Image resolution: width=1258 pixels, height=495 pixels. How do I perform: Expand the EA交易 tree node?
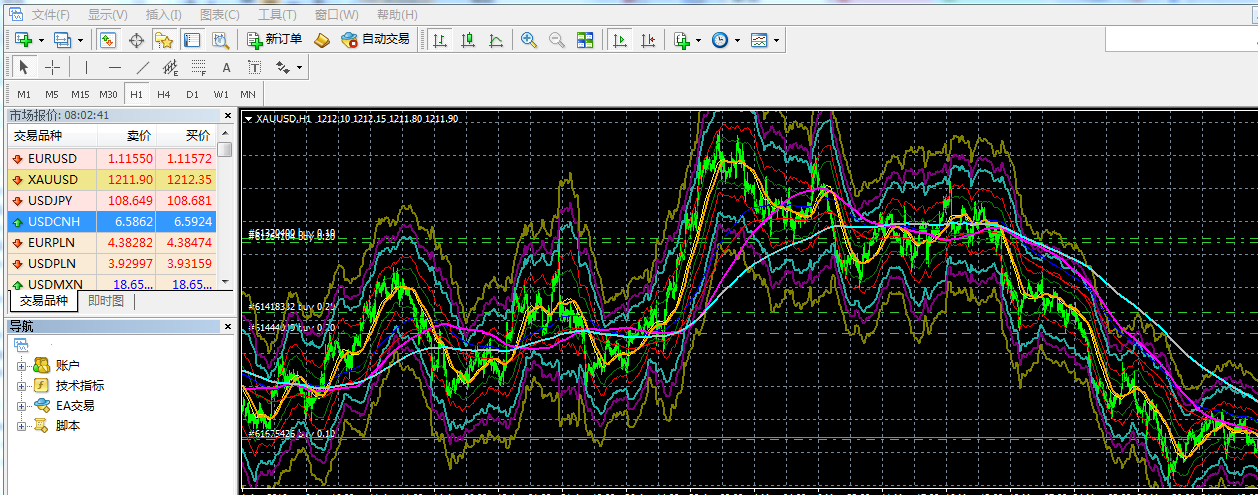point(21,405)
